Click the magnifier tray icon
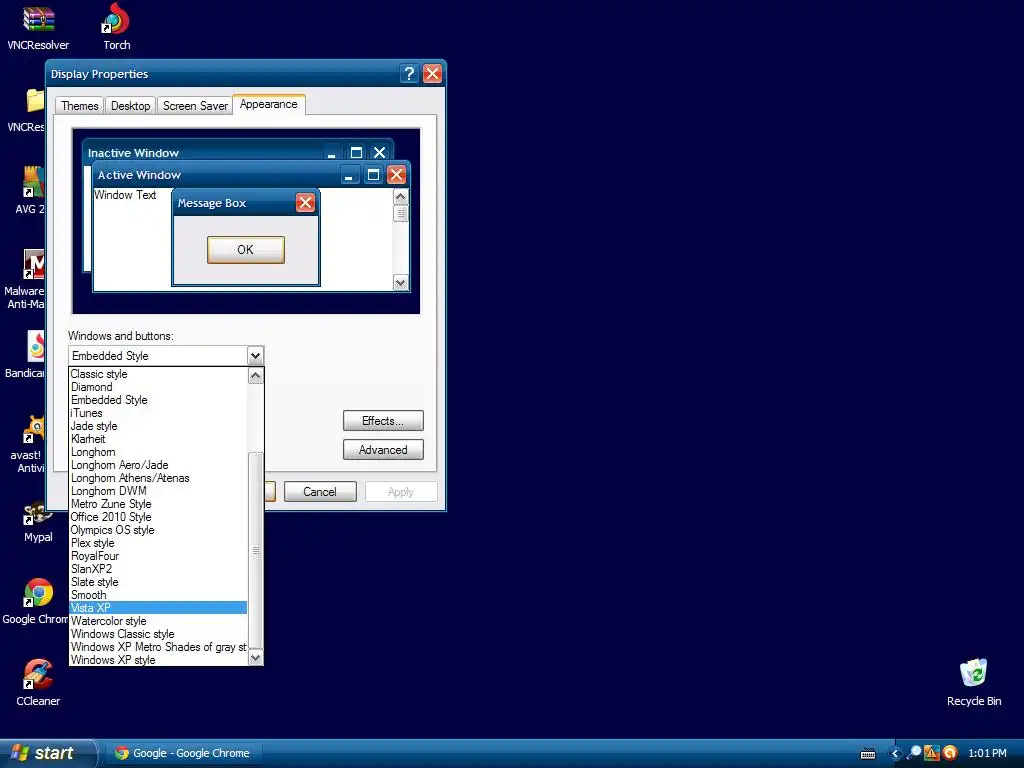1024x768 pixels. (914, 753)
